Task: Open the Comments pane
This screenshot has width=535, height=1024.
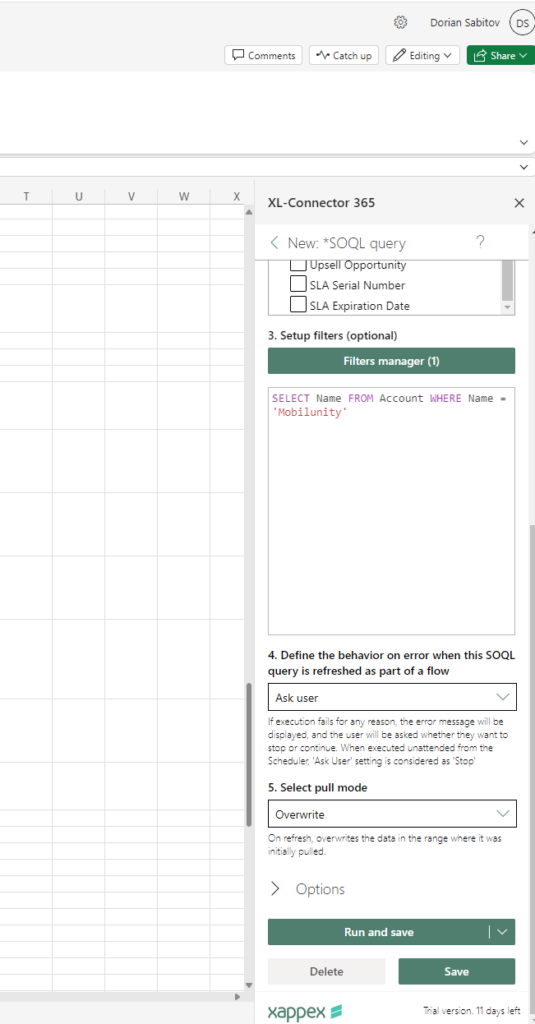Action: 264,56
